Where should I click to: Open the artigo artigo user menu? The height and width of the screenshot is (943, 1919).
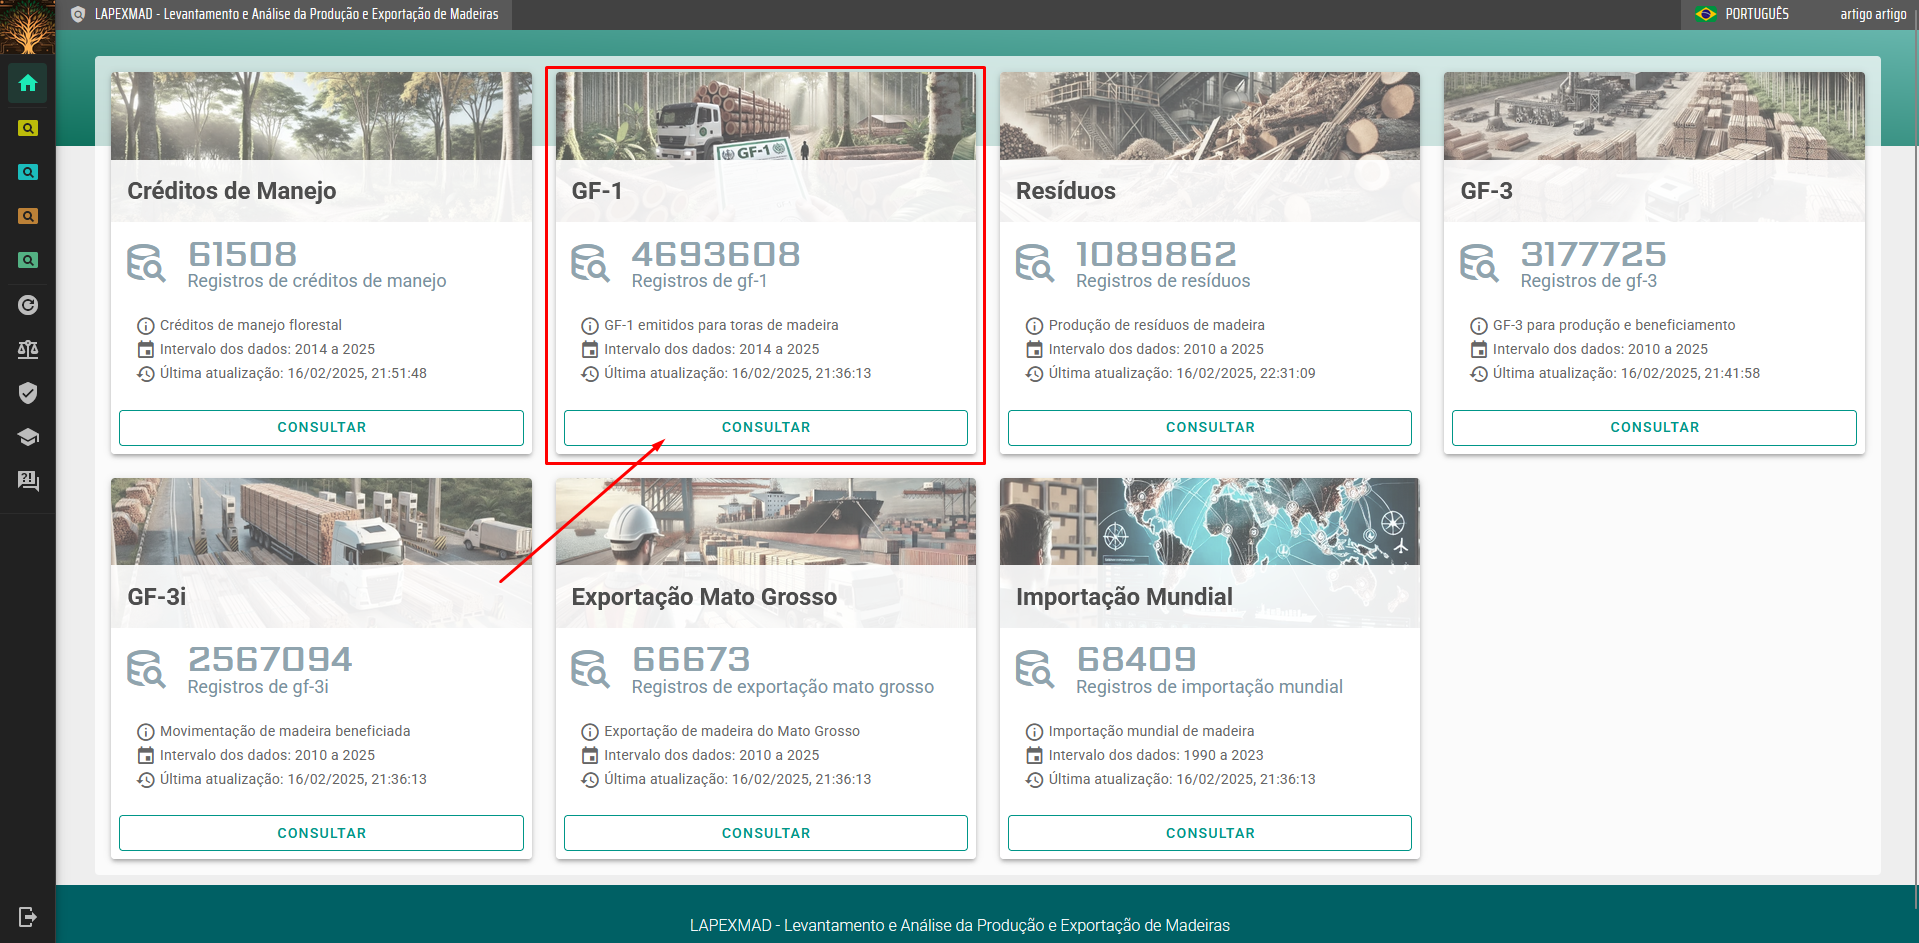(x=1872, y=14)
